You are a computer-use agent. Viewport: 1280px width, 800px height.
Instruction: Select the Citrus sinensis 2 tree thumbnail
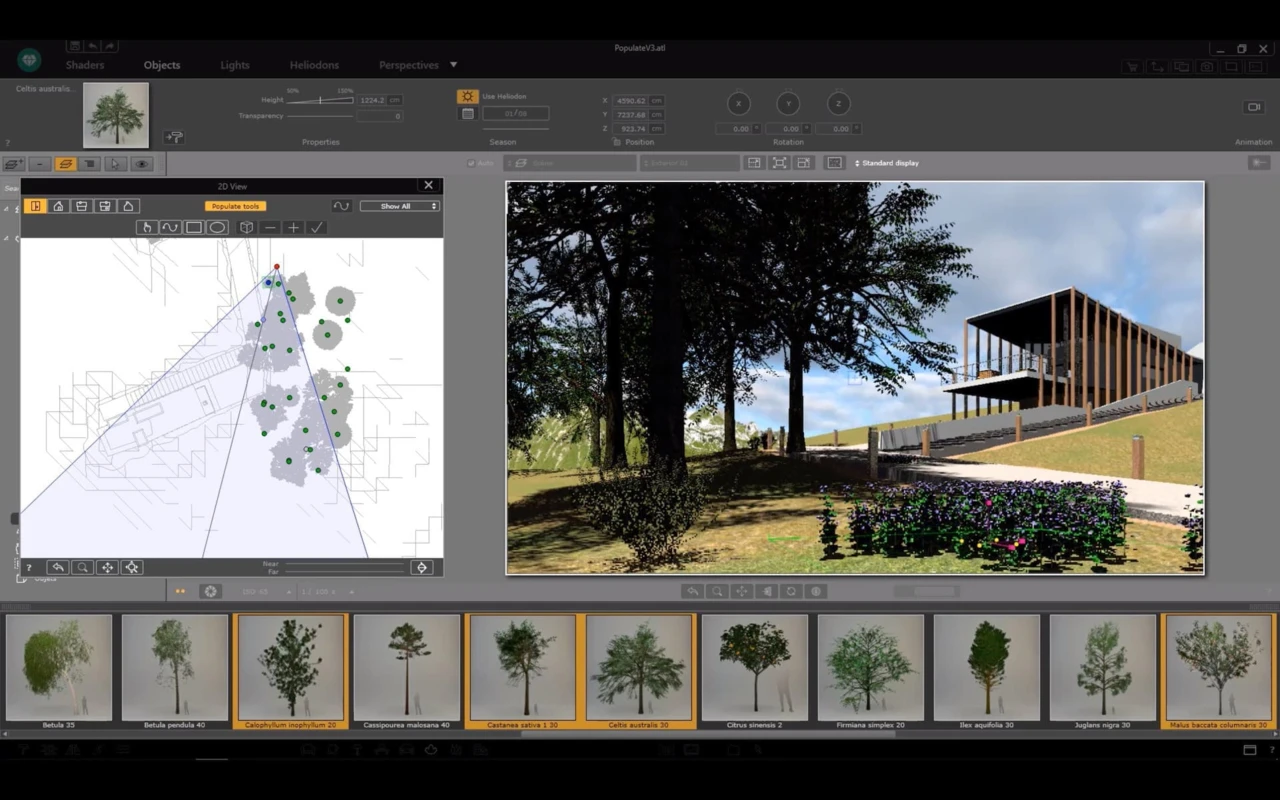pos(754,668)
